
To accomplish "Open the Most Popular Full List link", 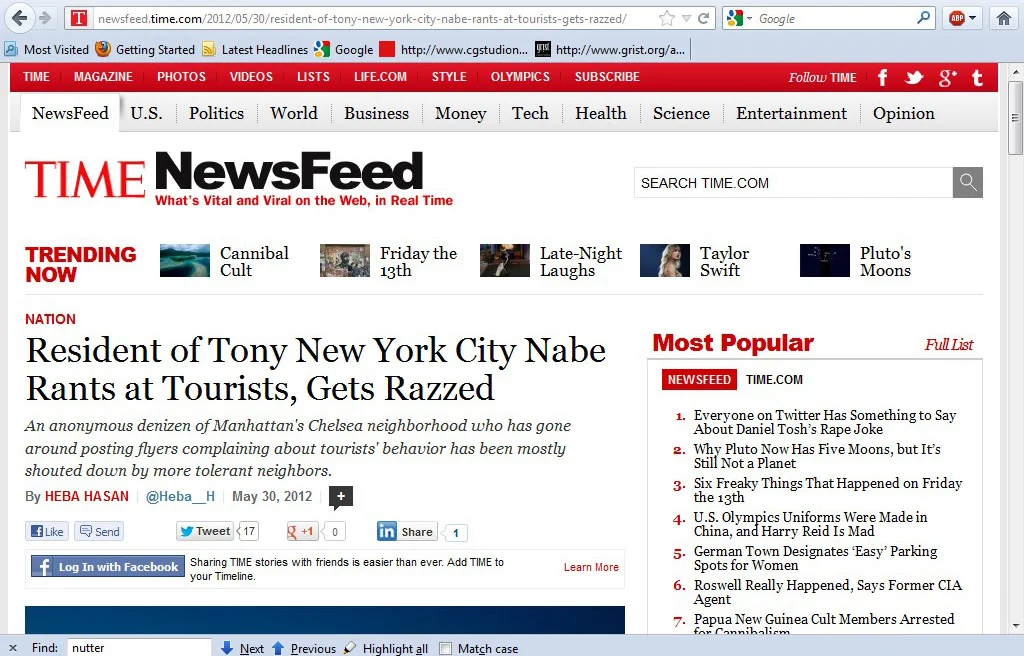I will click(x=948, y=344).
